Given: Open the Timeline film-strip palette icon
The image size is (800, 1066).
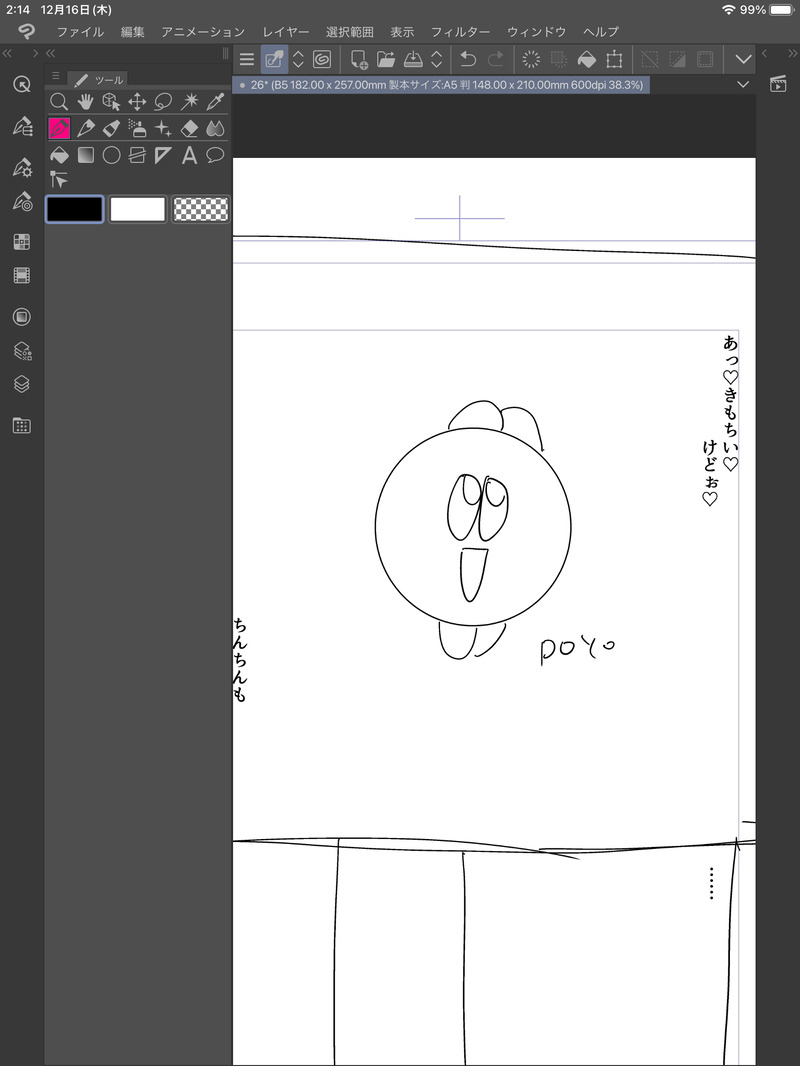Looking at the screenshot, I should click(22, 275).
